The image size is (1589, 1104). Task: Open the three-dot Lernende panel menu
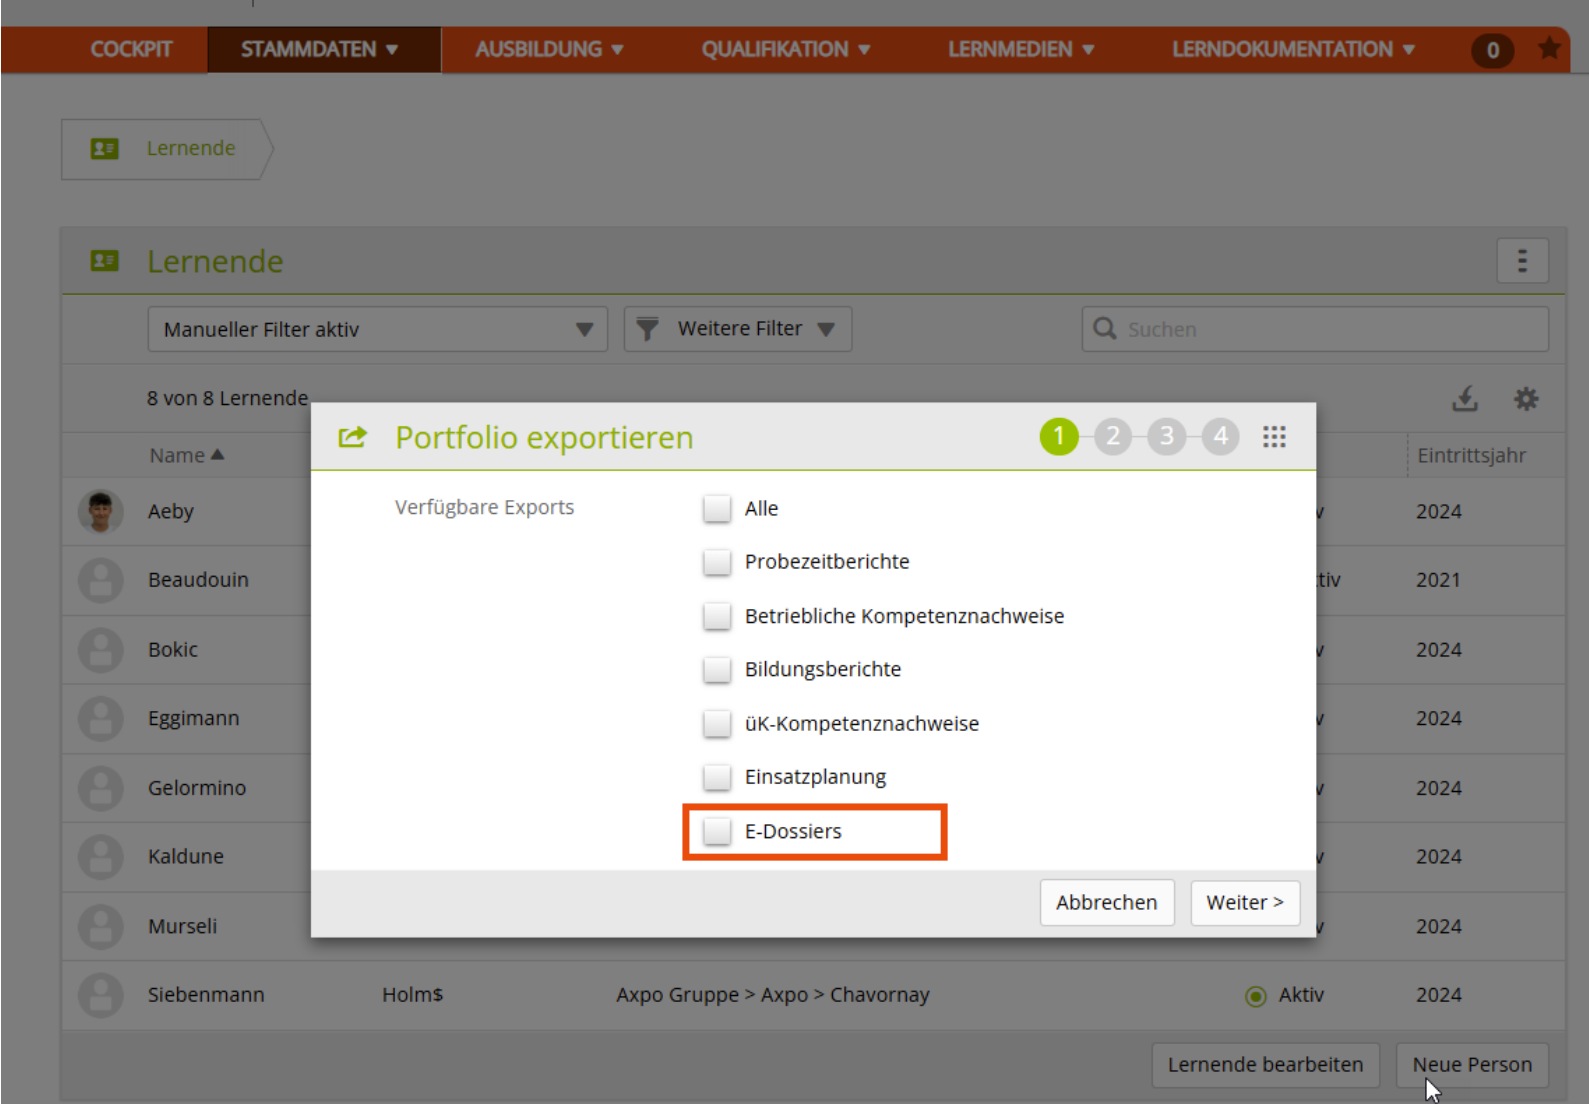click(x=1522, y=261)
